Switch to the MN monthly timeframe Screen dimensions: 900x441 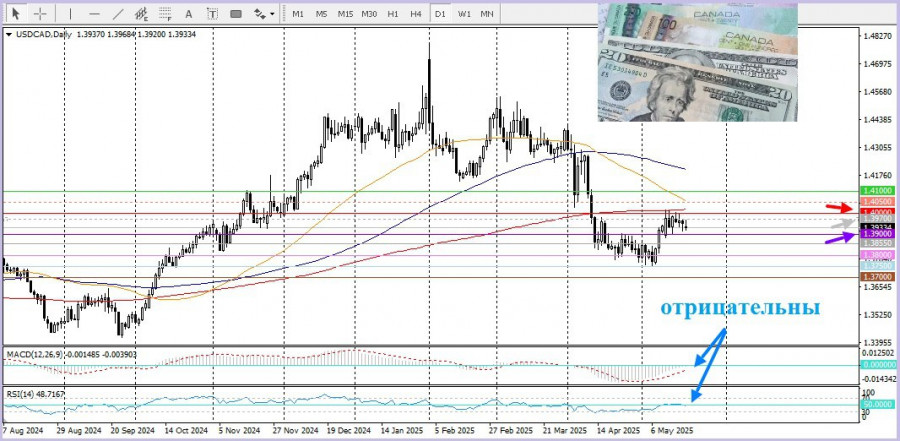click(487, 14)
